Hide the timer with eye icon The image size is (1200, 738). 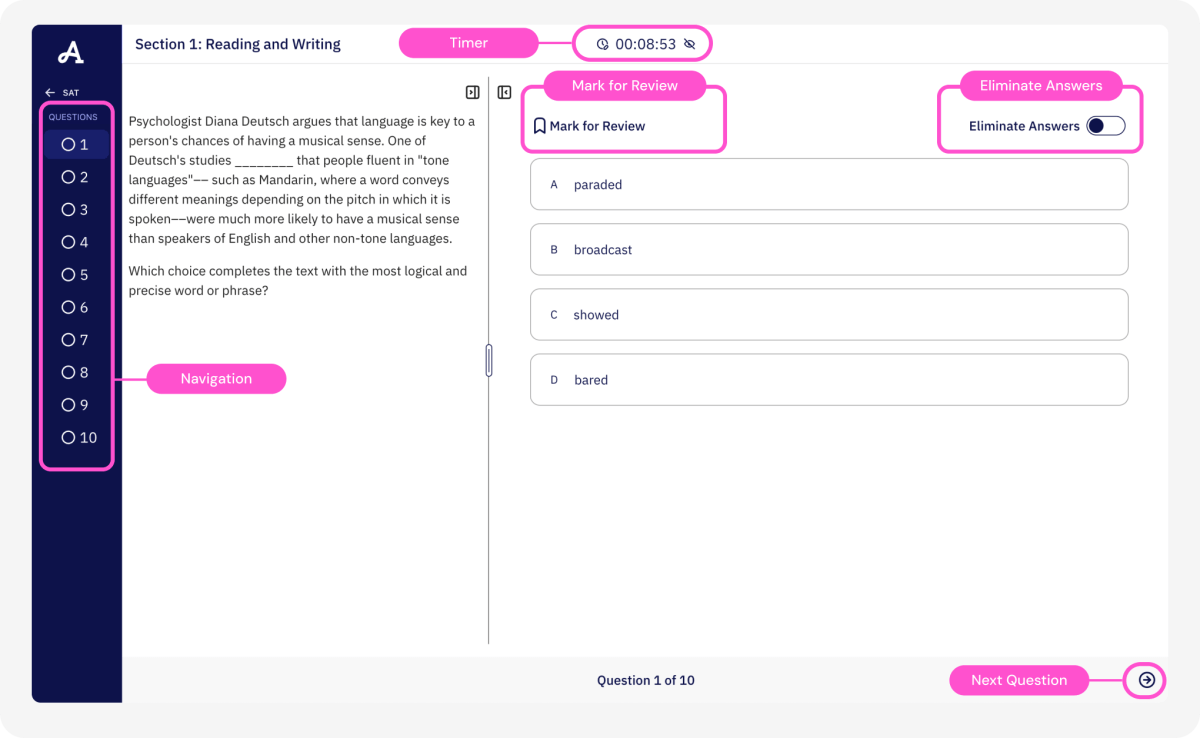click(689, 44)
